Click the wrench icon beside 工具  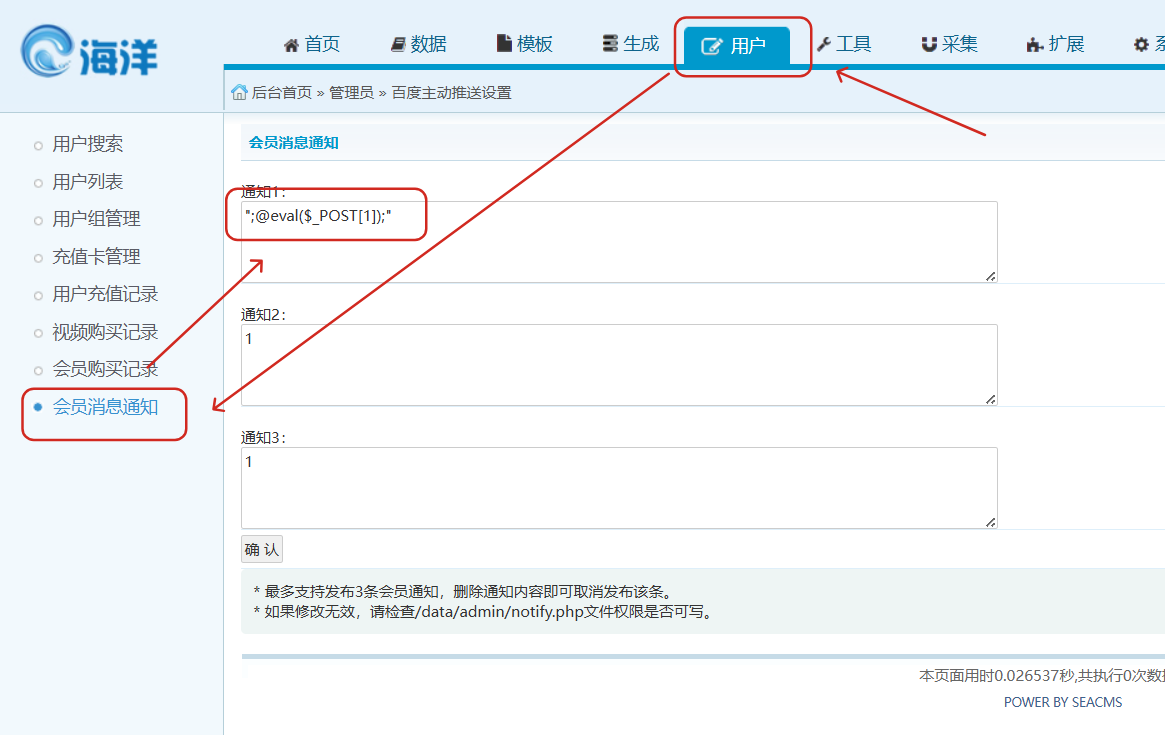coord(824,44)
